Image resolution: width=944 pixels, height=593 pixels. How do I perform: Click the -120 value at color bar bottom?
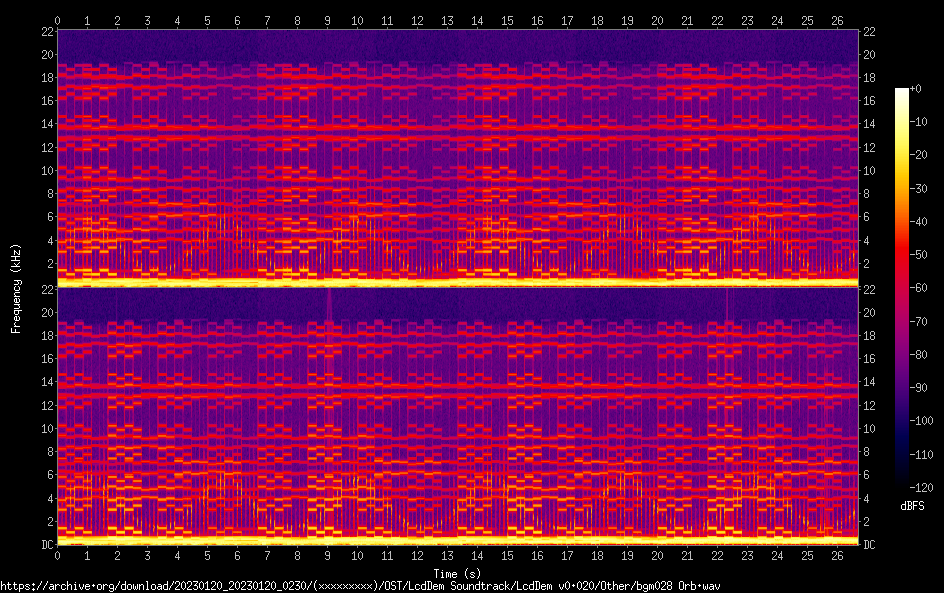tap(919, 487)
